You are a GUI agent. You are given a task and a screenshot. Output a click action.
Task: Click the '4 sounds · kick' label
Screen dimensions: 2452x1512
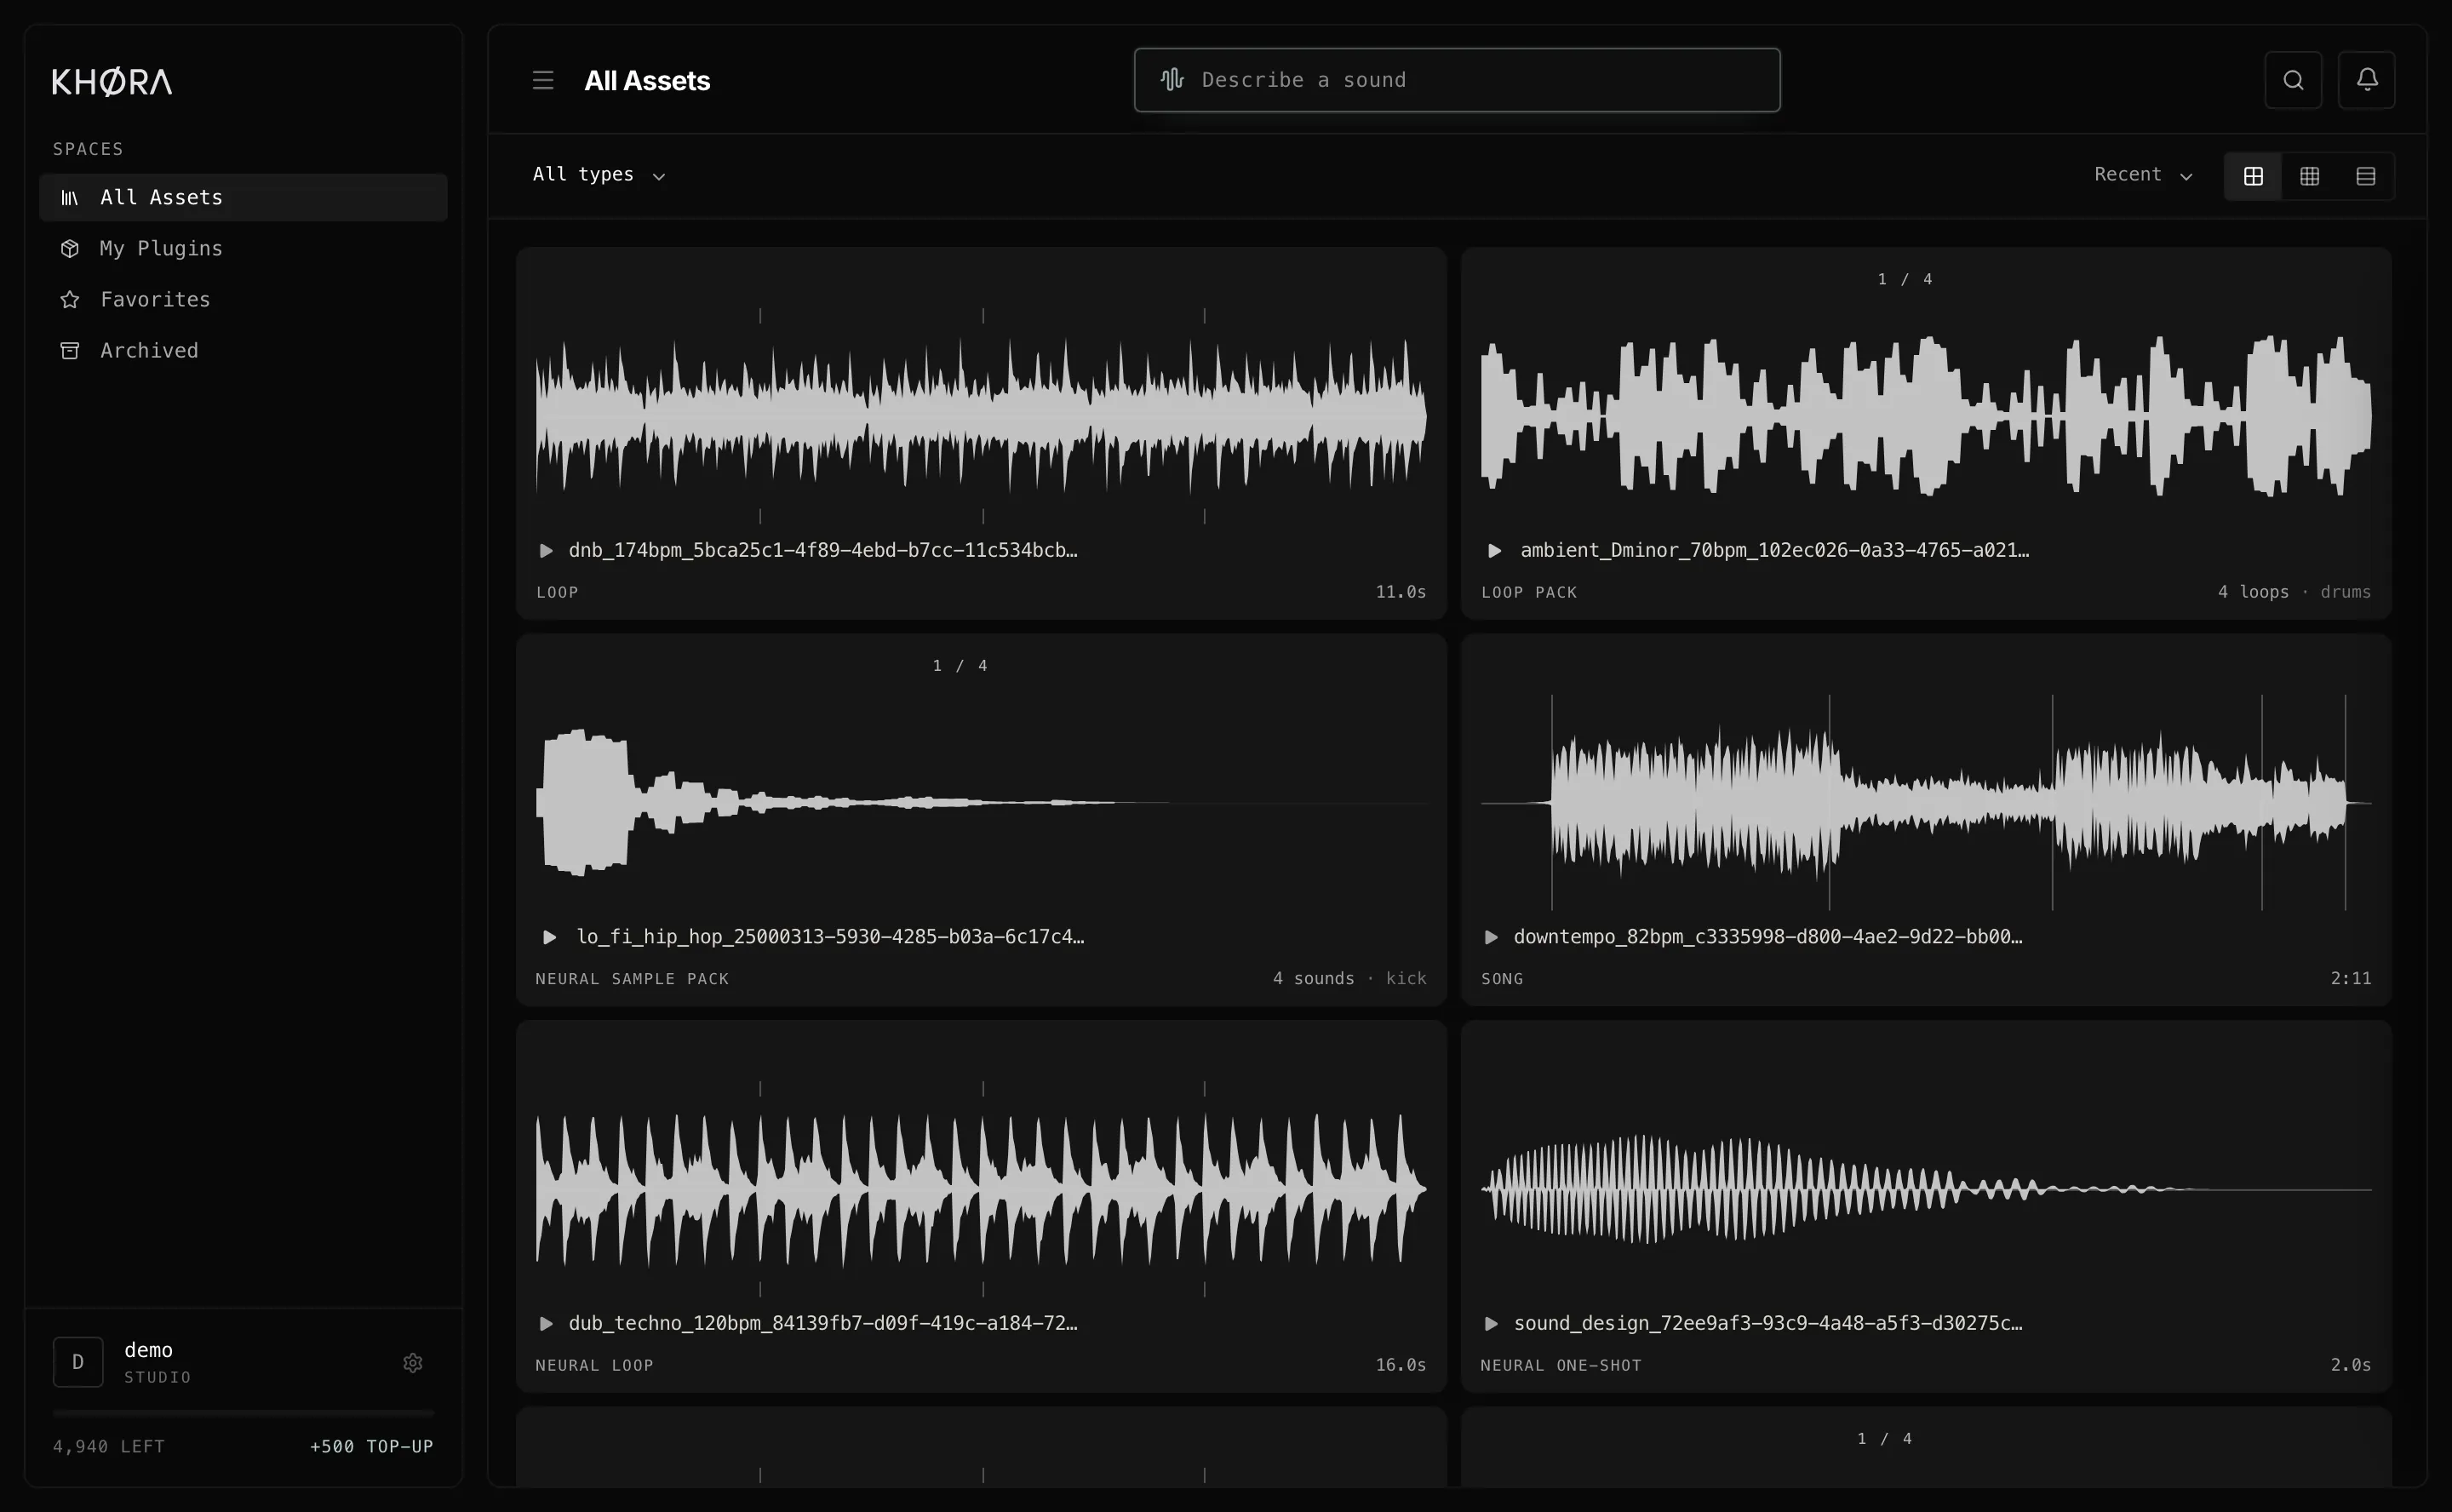[1349, 979]
